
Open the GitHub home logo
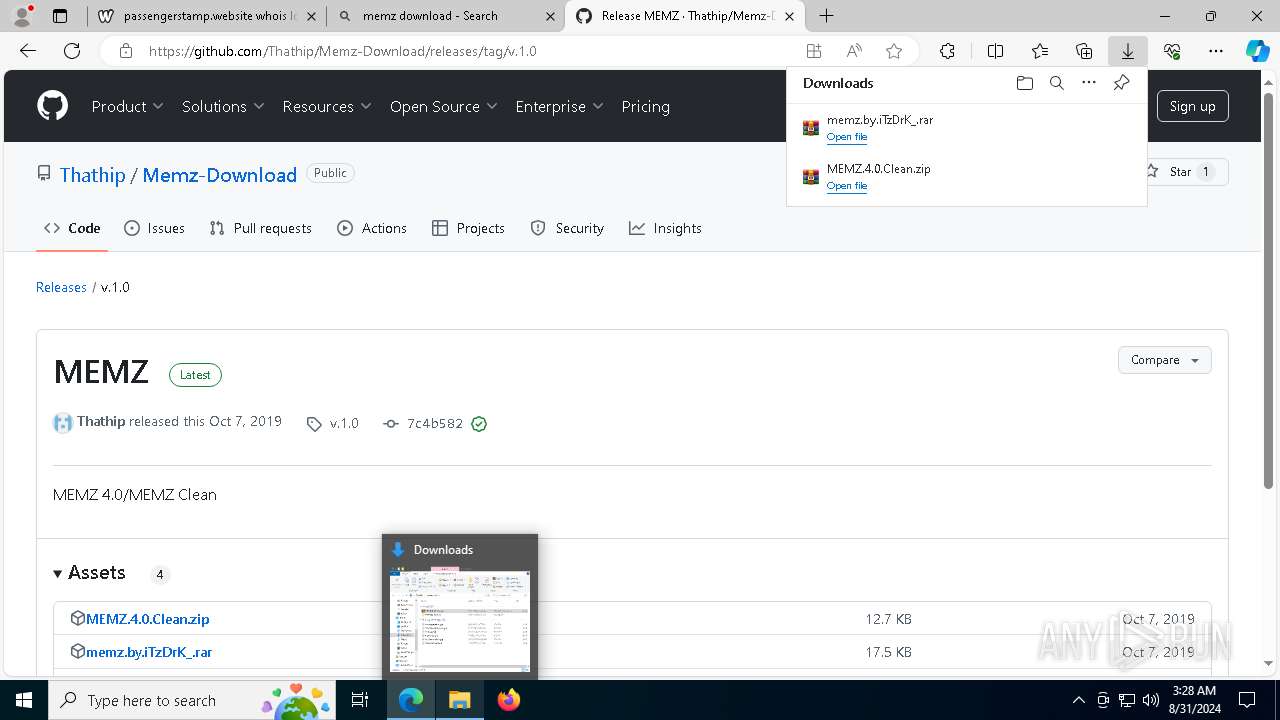click(52, 106)
